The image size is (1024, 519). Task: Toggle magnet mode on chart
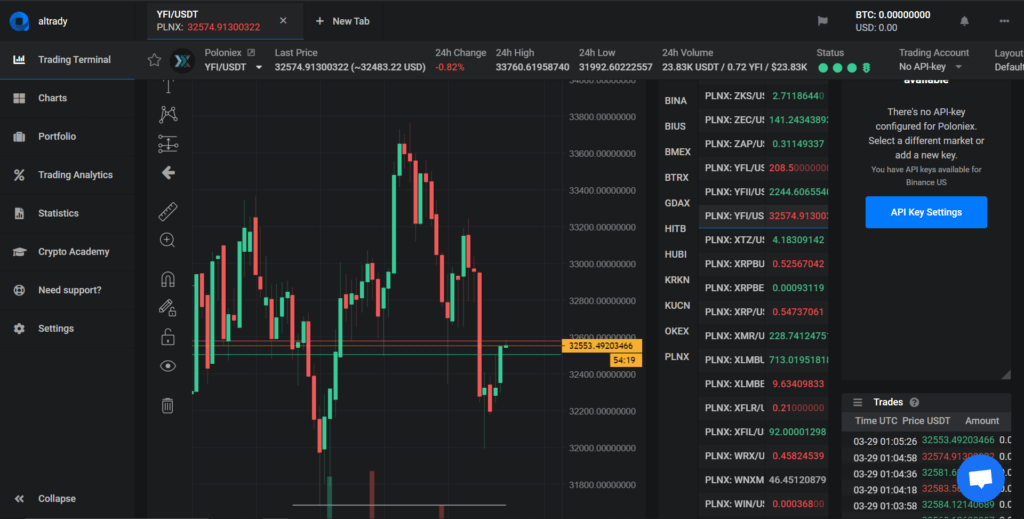[x=168, y=279]
